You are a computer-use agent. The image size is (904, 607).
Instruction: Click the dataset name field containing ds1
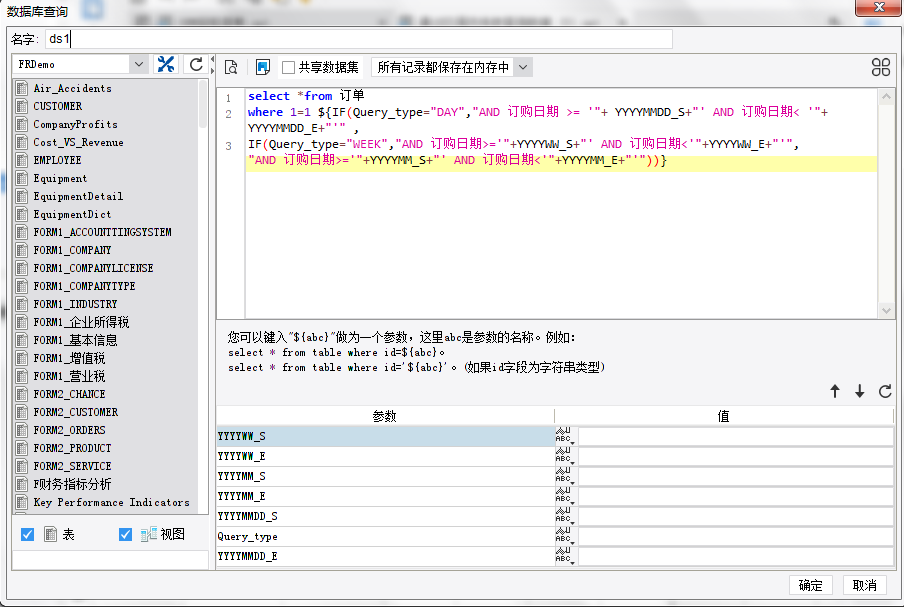point(359,39)
